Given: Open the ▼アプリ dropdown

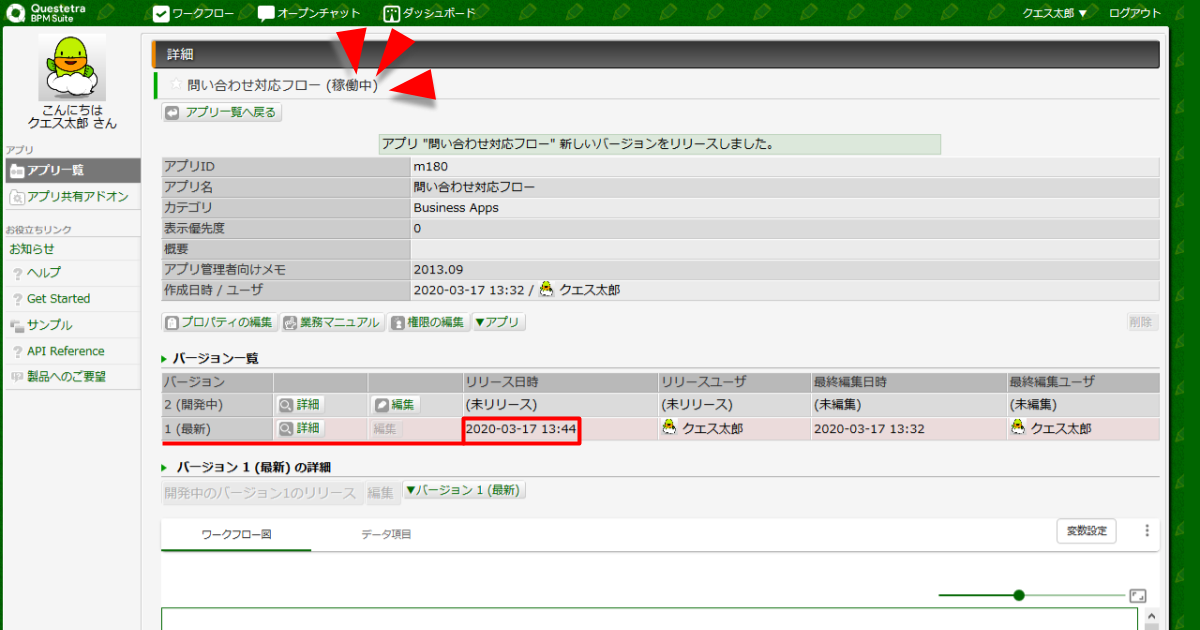Looking at the screenshot, I should (498, 323).
